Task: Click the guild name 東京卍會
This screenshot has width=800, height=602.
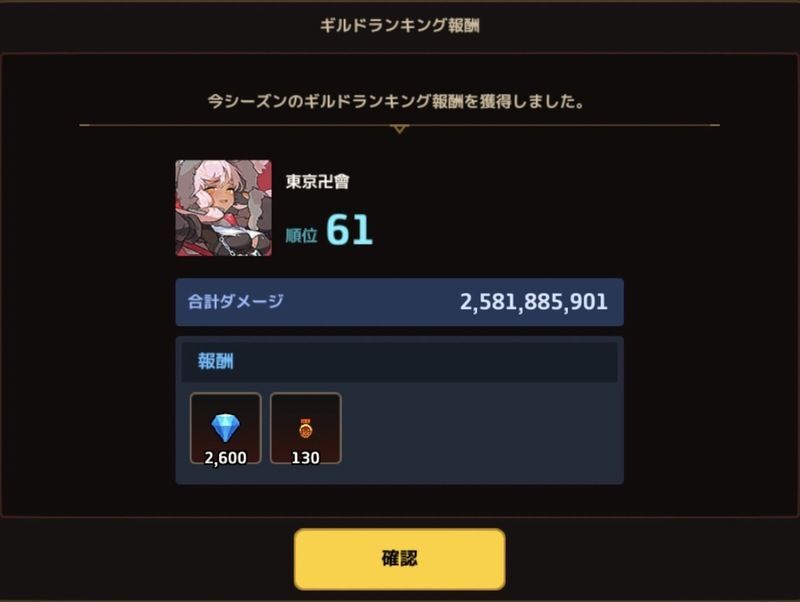Action: (x=317, y=182)
